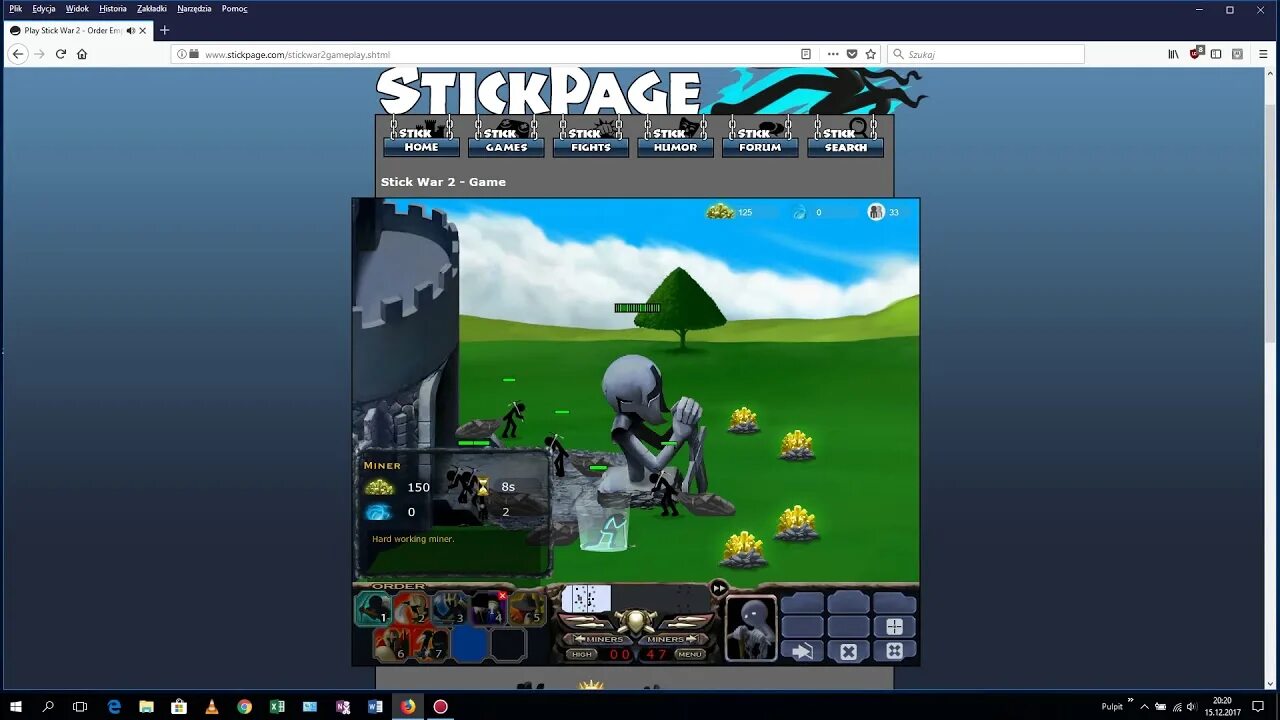
Task: Open Chrome from taskbar
Action: [x=245, y=706]
